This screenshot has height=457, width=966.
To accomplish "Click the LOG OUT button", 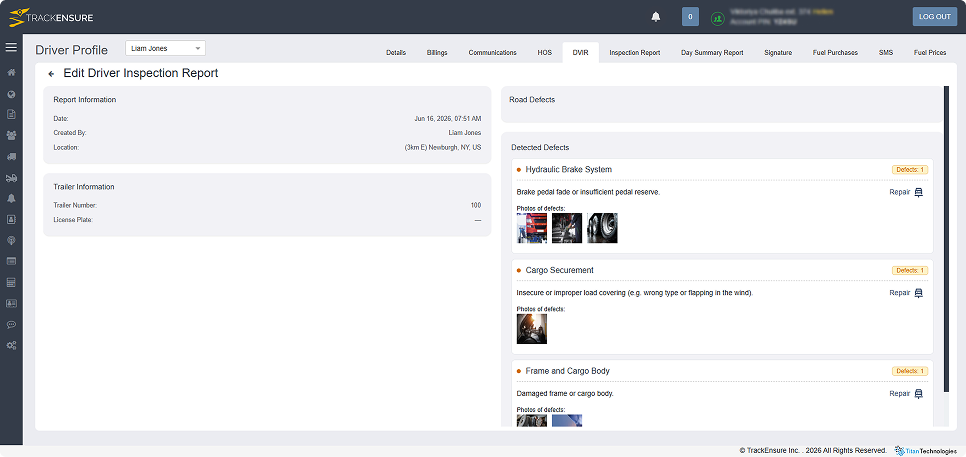I will (935, 17).
